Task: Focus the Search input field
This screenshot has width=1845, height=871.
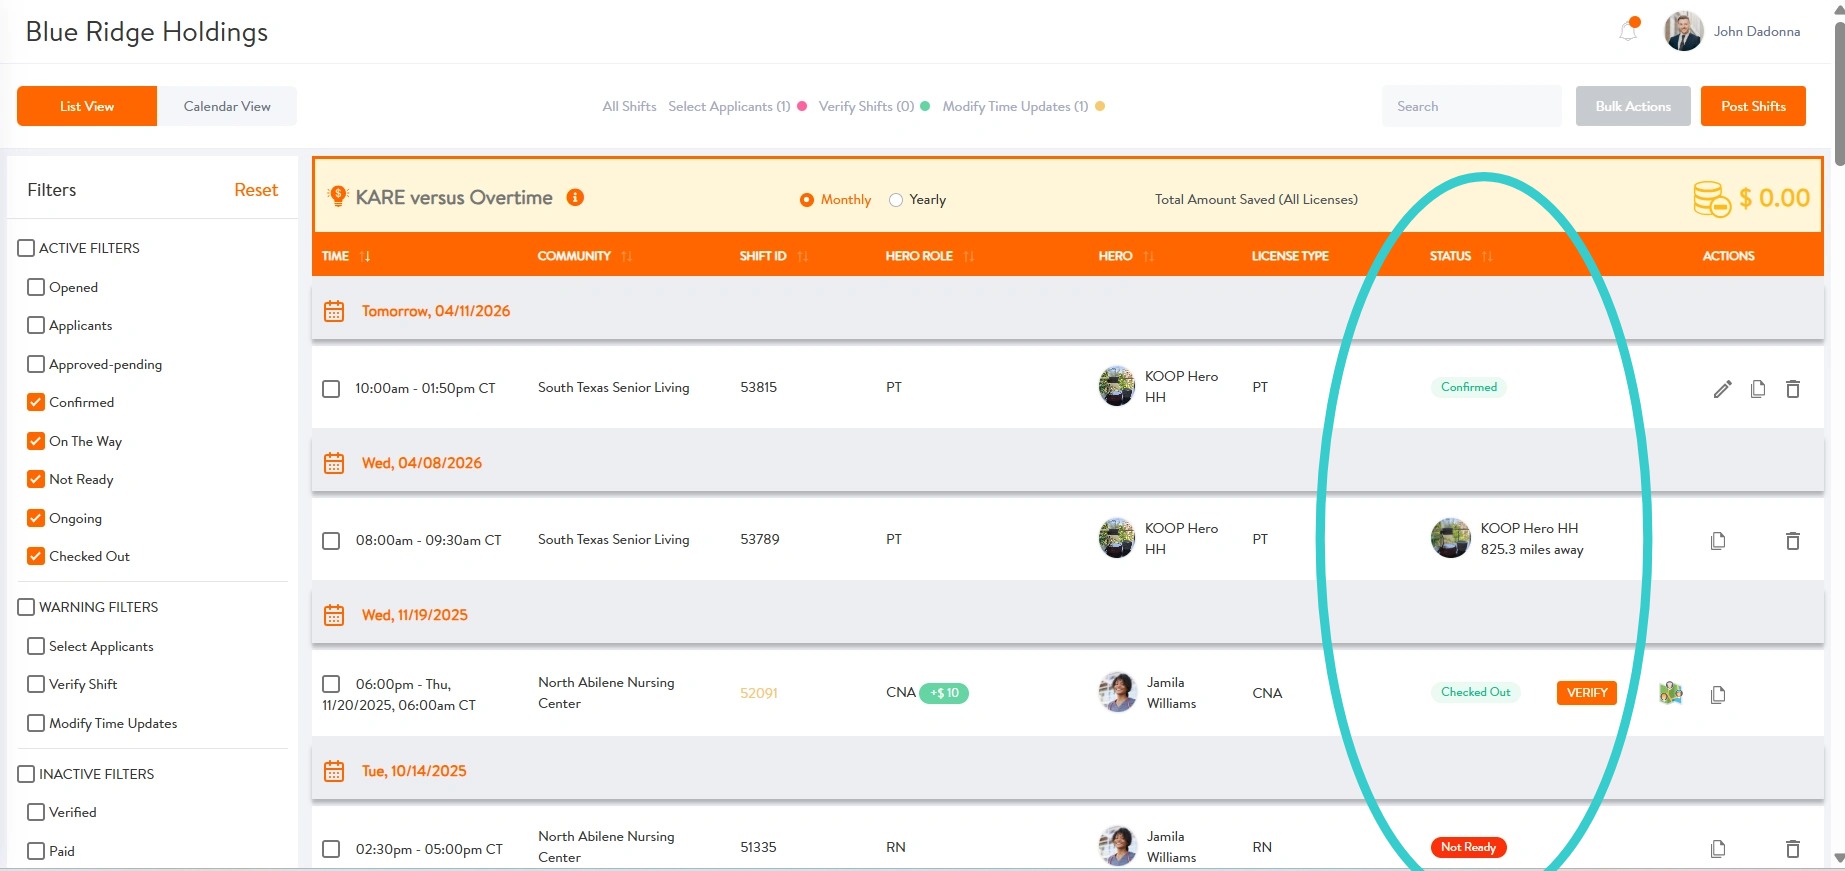Action: click(1472, 106)
